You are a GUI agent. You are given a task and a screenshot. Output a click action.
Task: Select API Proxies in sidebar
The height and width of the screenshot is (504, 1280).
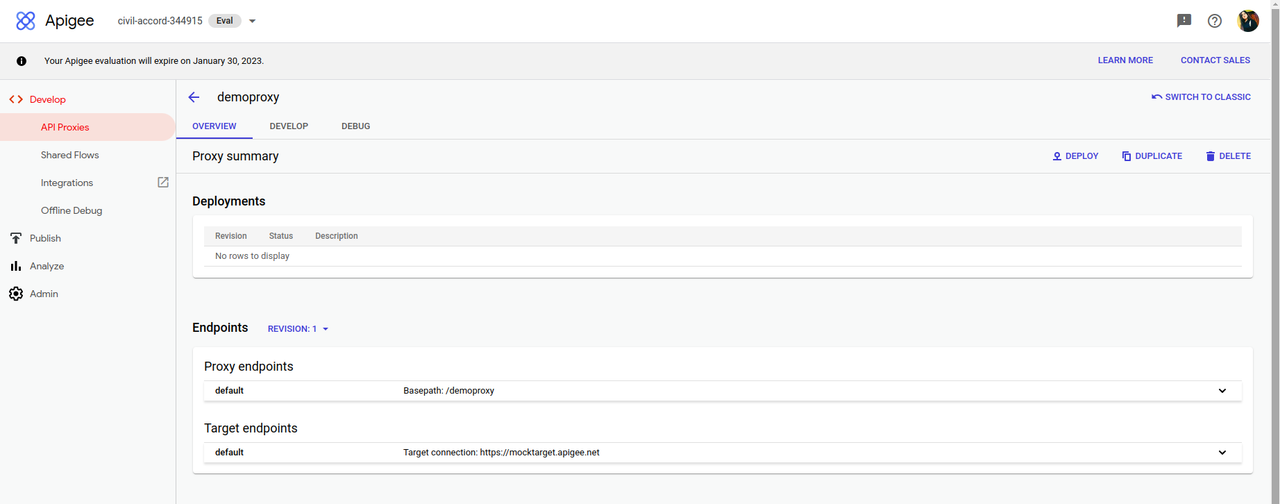[x=87, y=127]
